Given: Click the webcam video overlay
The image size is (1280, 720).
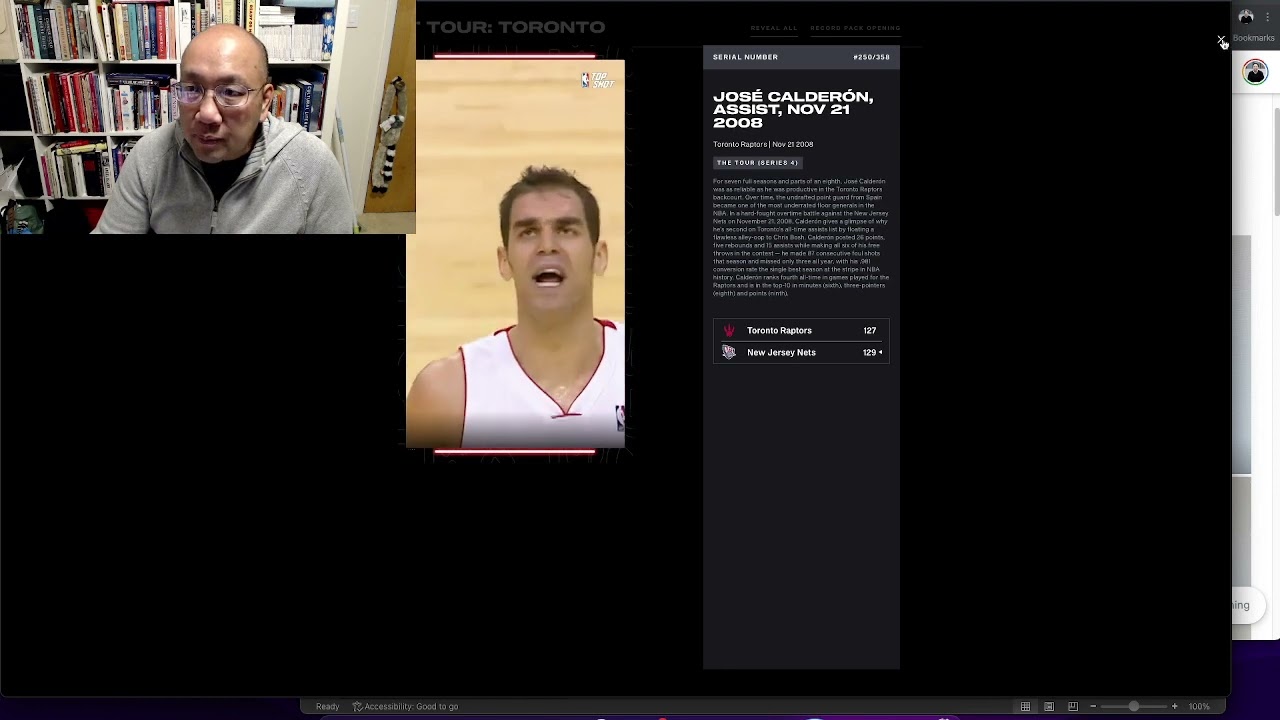Looking at the screenshot, I should (x=208, y=117).
